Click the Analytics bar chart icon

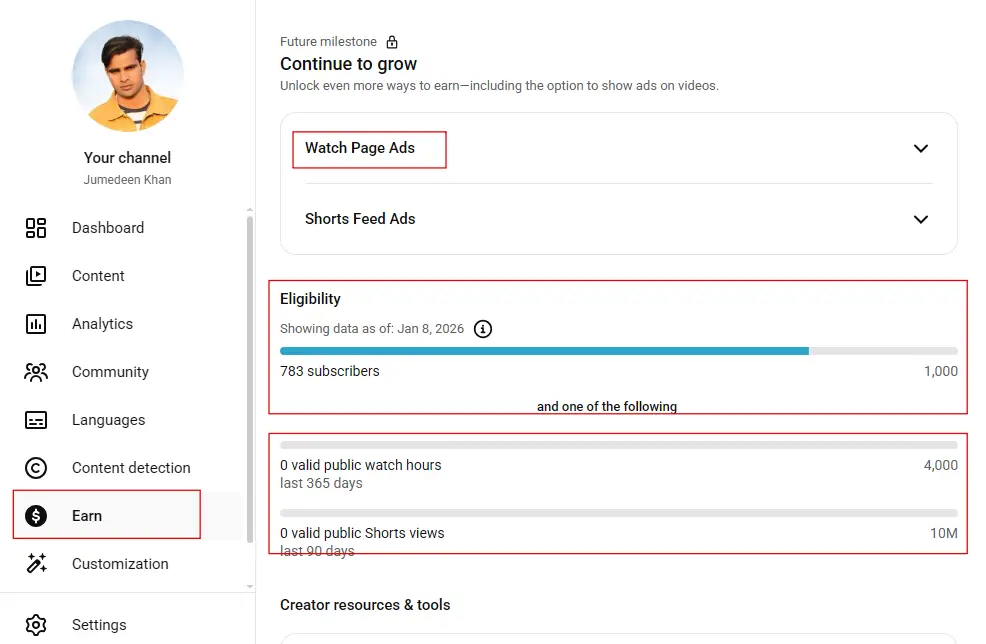(x=36, y=324)
